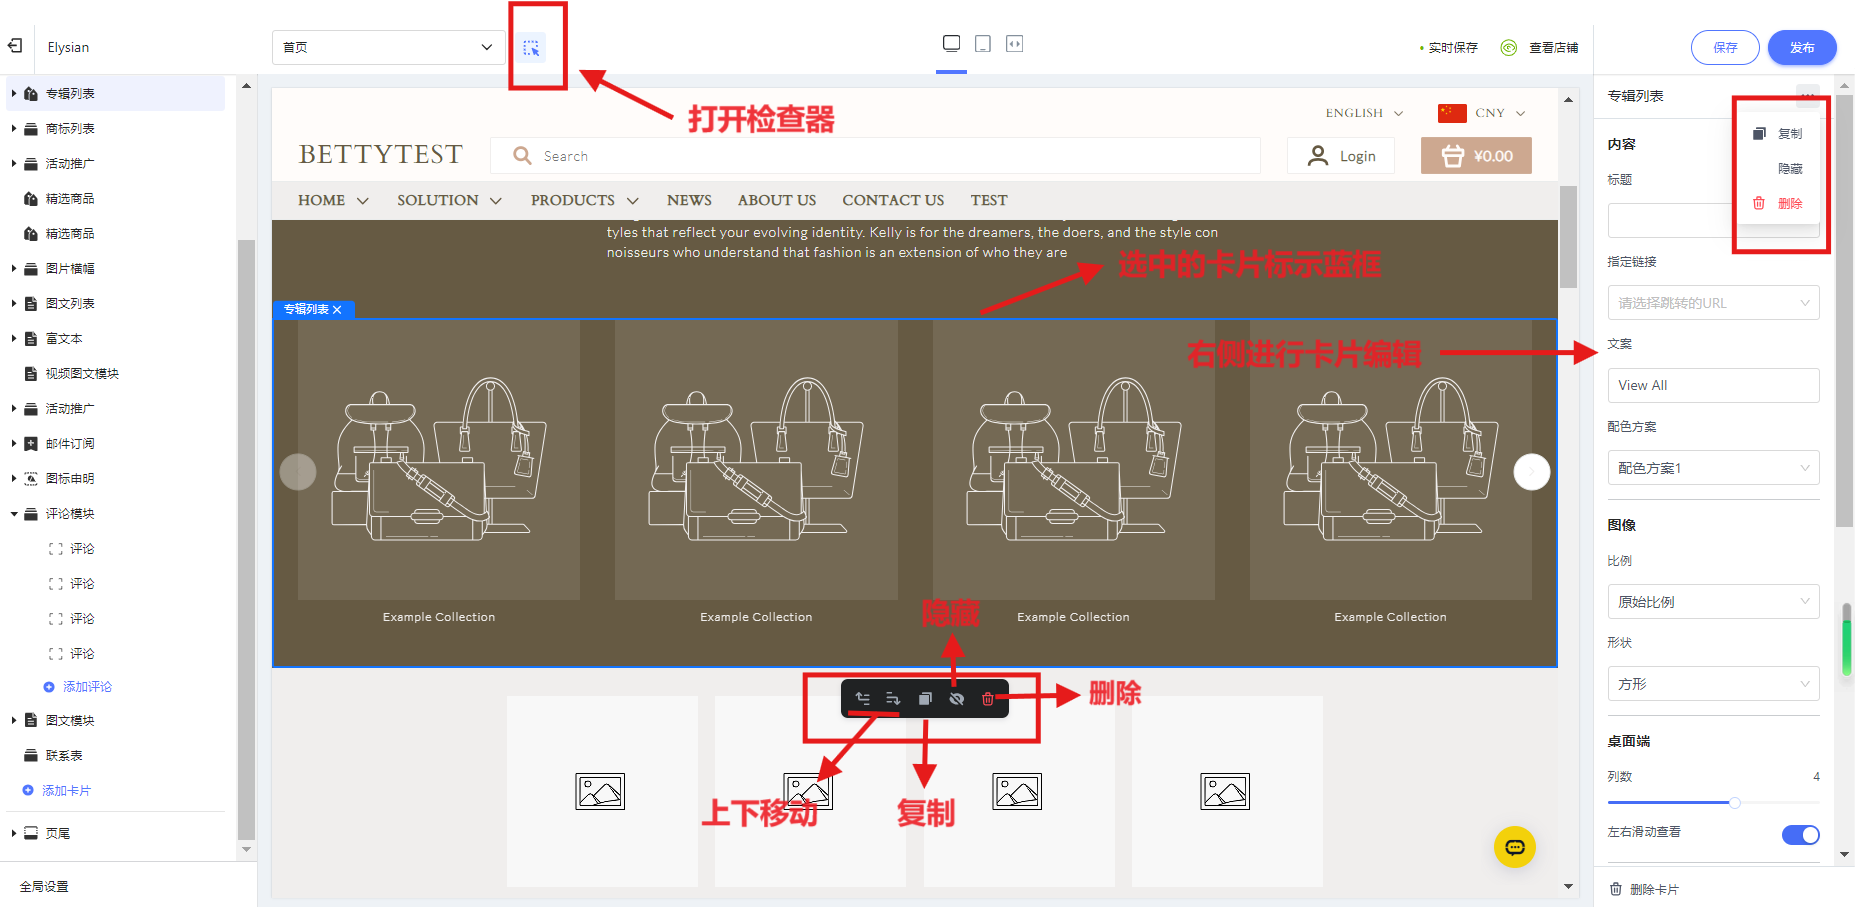Screen dimensions: 1855x907
Task: Open the inspector tool icon
Action: 531,48
